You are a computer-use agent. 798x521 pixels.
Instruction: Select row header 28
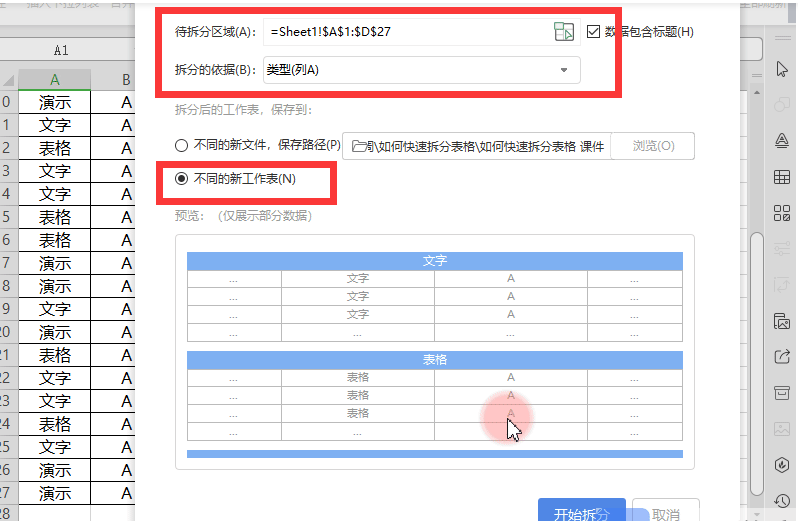coord(9,512)
